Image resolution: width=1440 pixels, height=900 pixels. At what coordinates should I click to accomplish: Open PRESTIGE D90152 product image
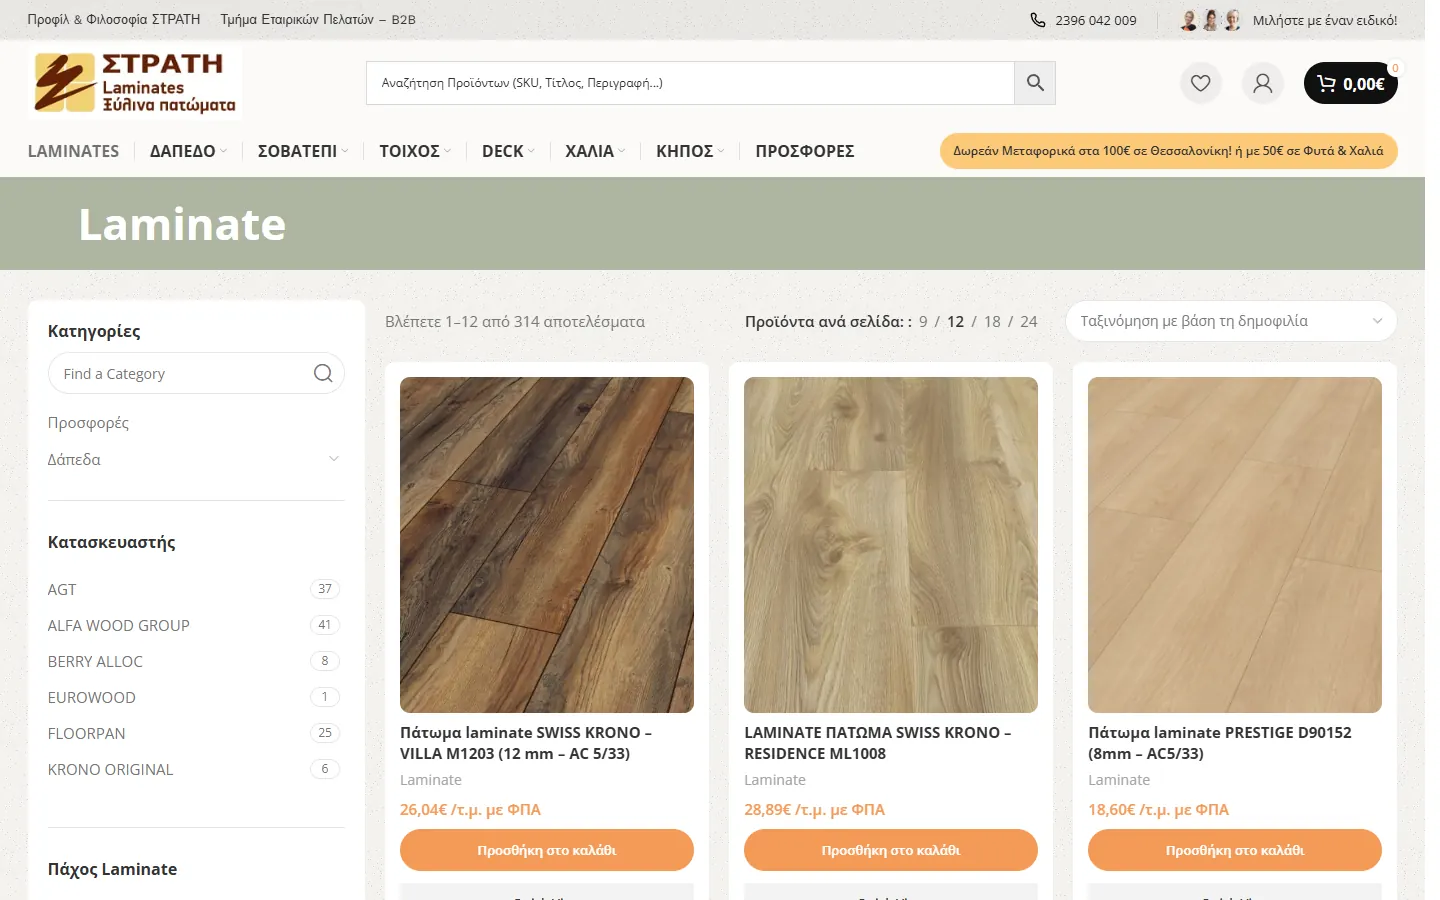pos(1235,545)
